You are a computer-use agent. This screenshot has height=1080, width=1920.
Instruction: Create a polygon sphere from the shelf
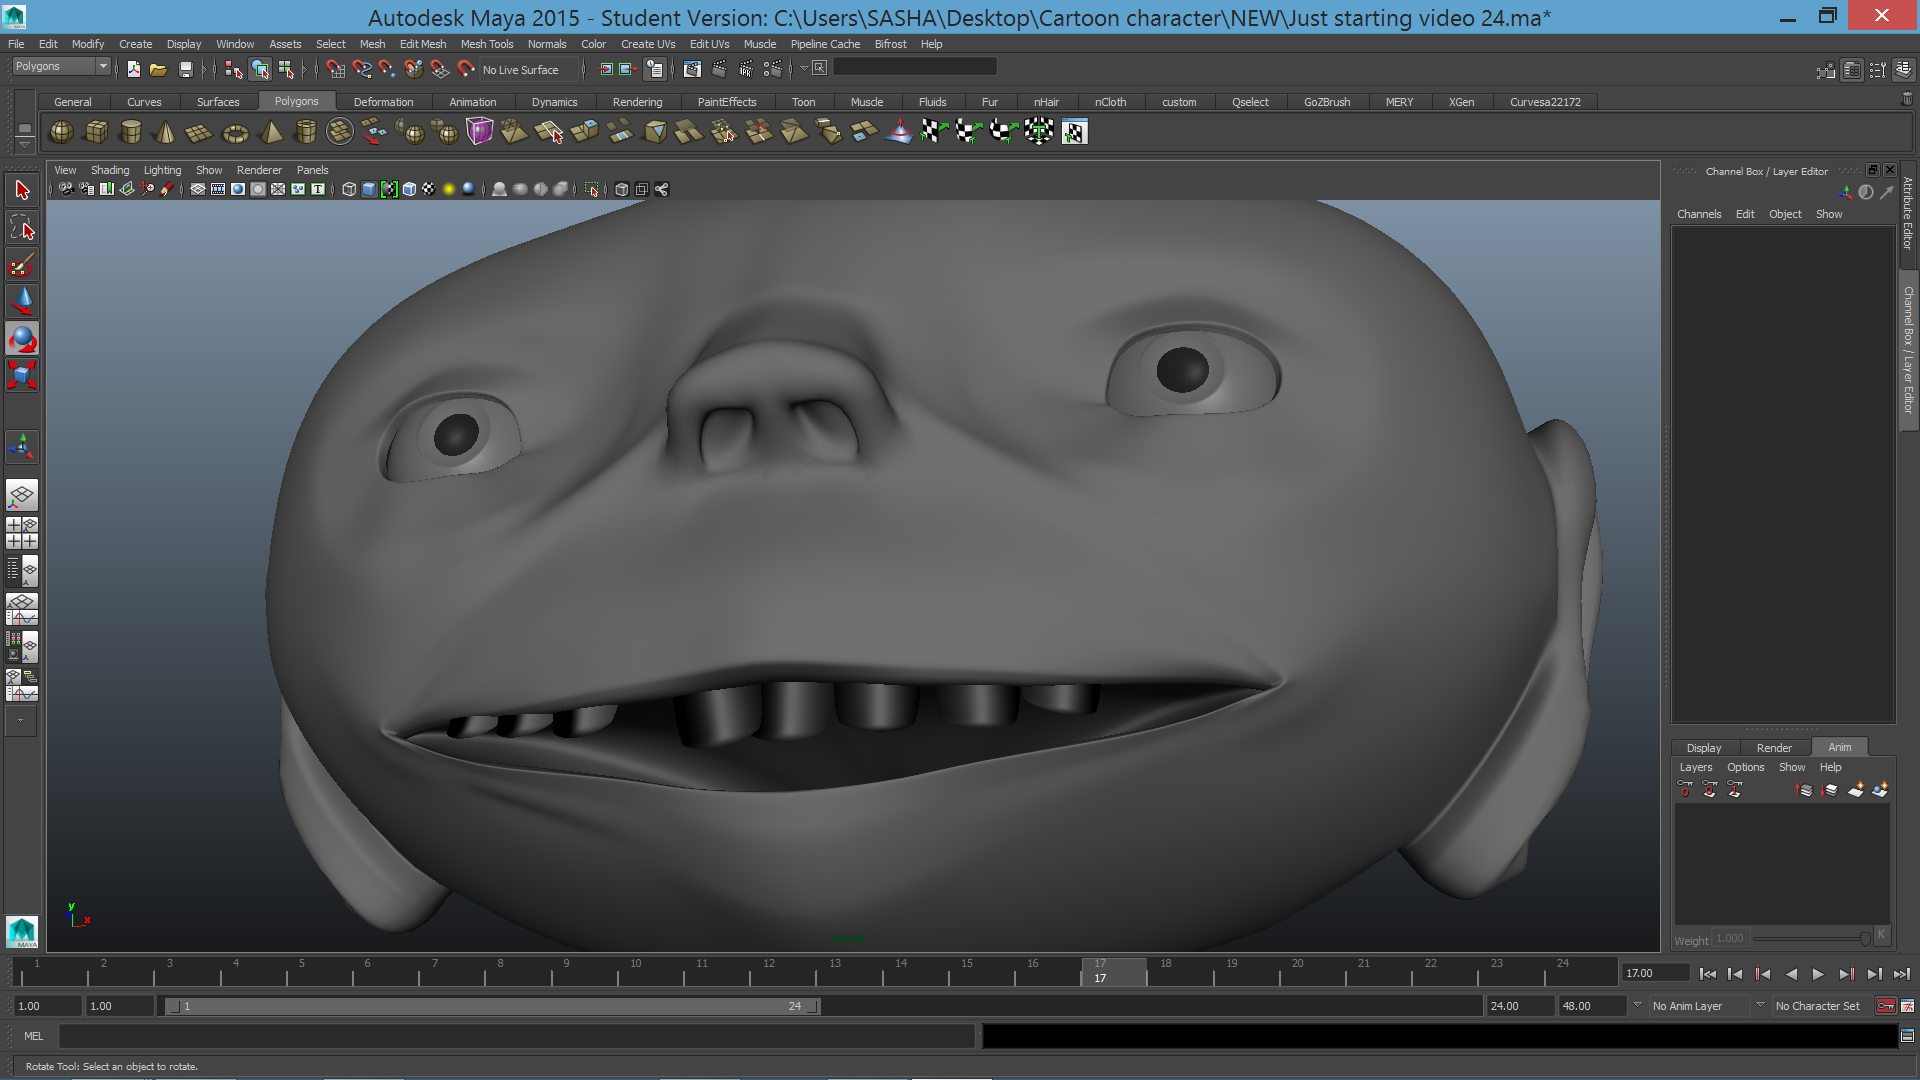(62, 131)
